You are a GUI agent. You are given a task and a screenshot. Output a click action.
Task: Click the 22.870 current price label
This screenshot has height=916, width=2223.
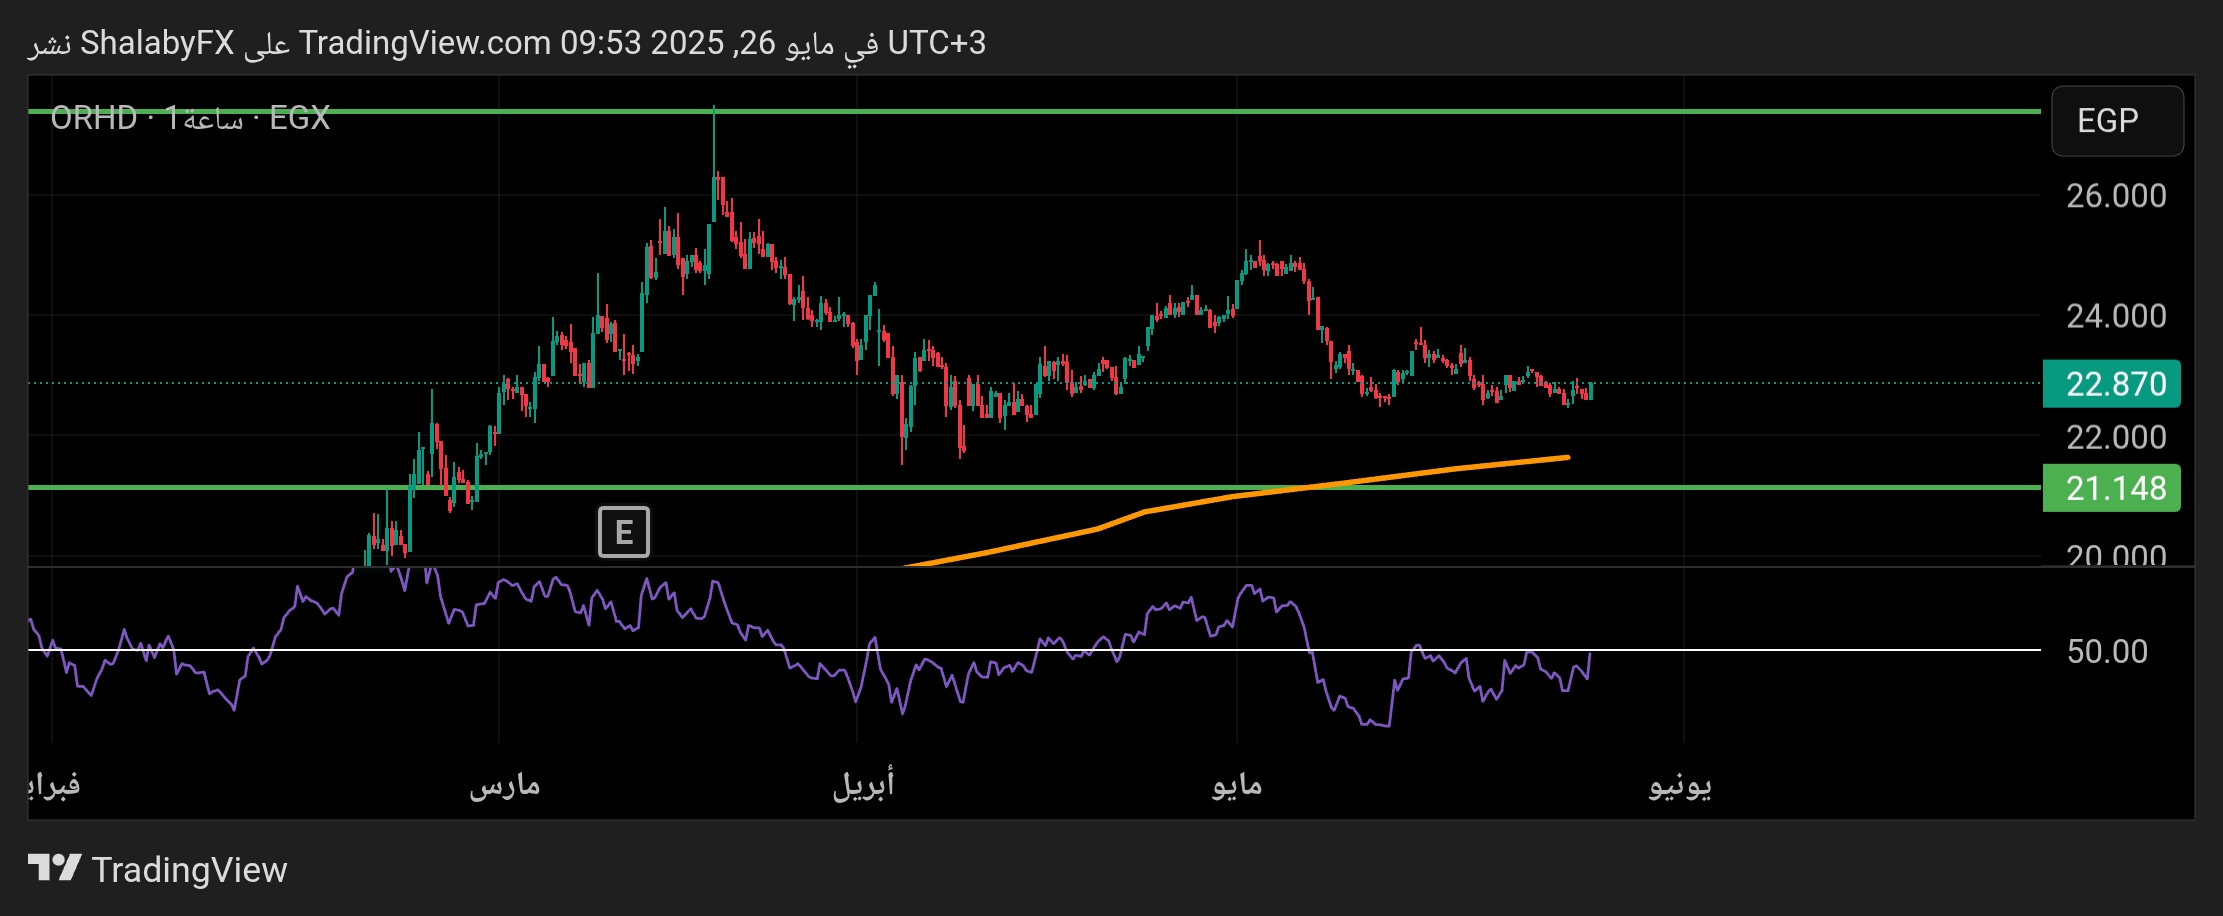click(2111, 384)
